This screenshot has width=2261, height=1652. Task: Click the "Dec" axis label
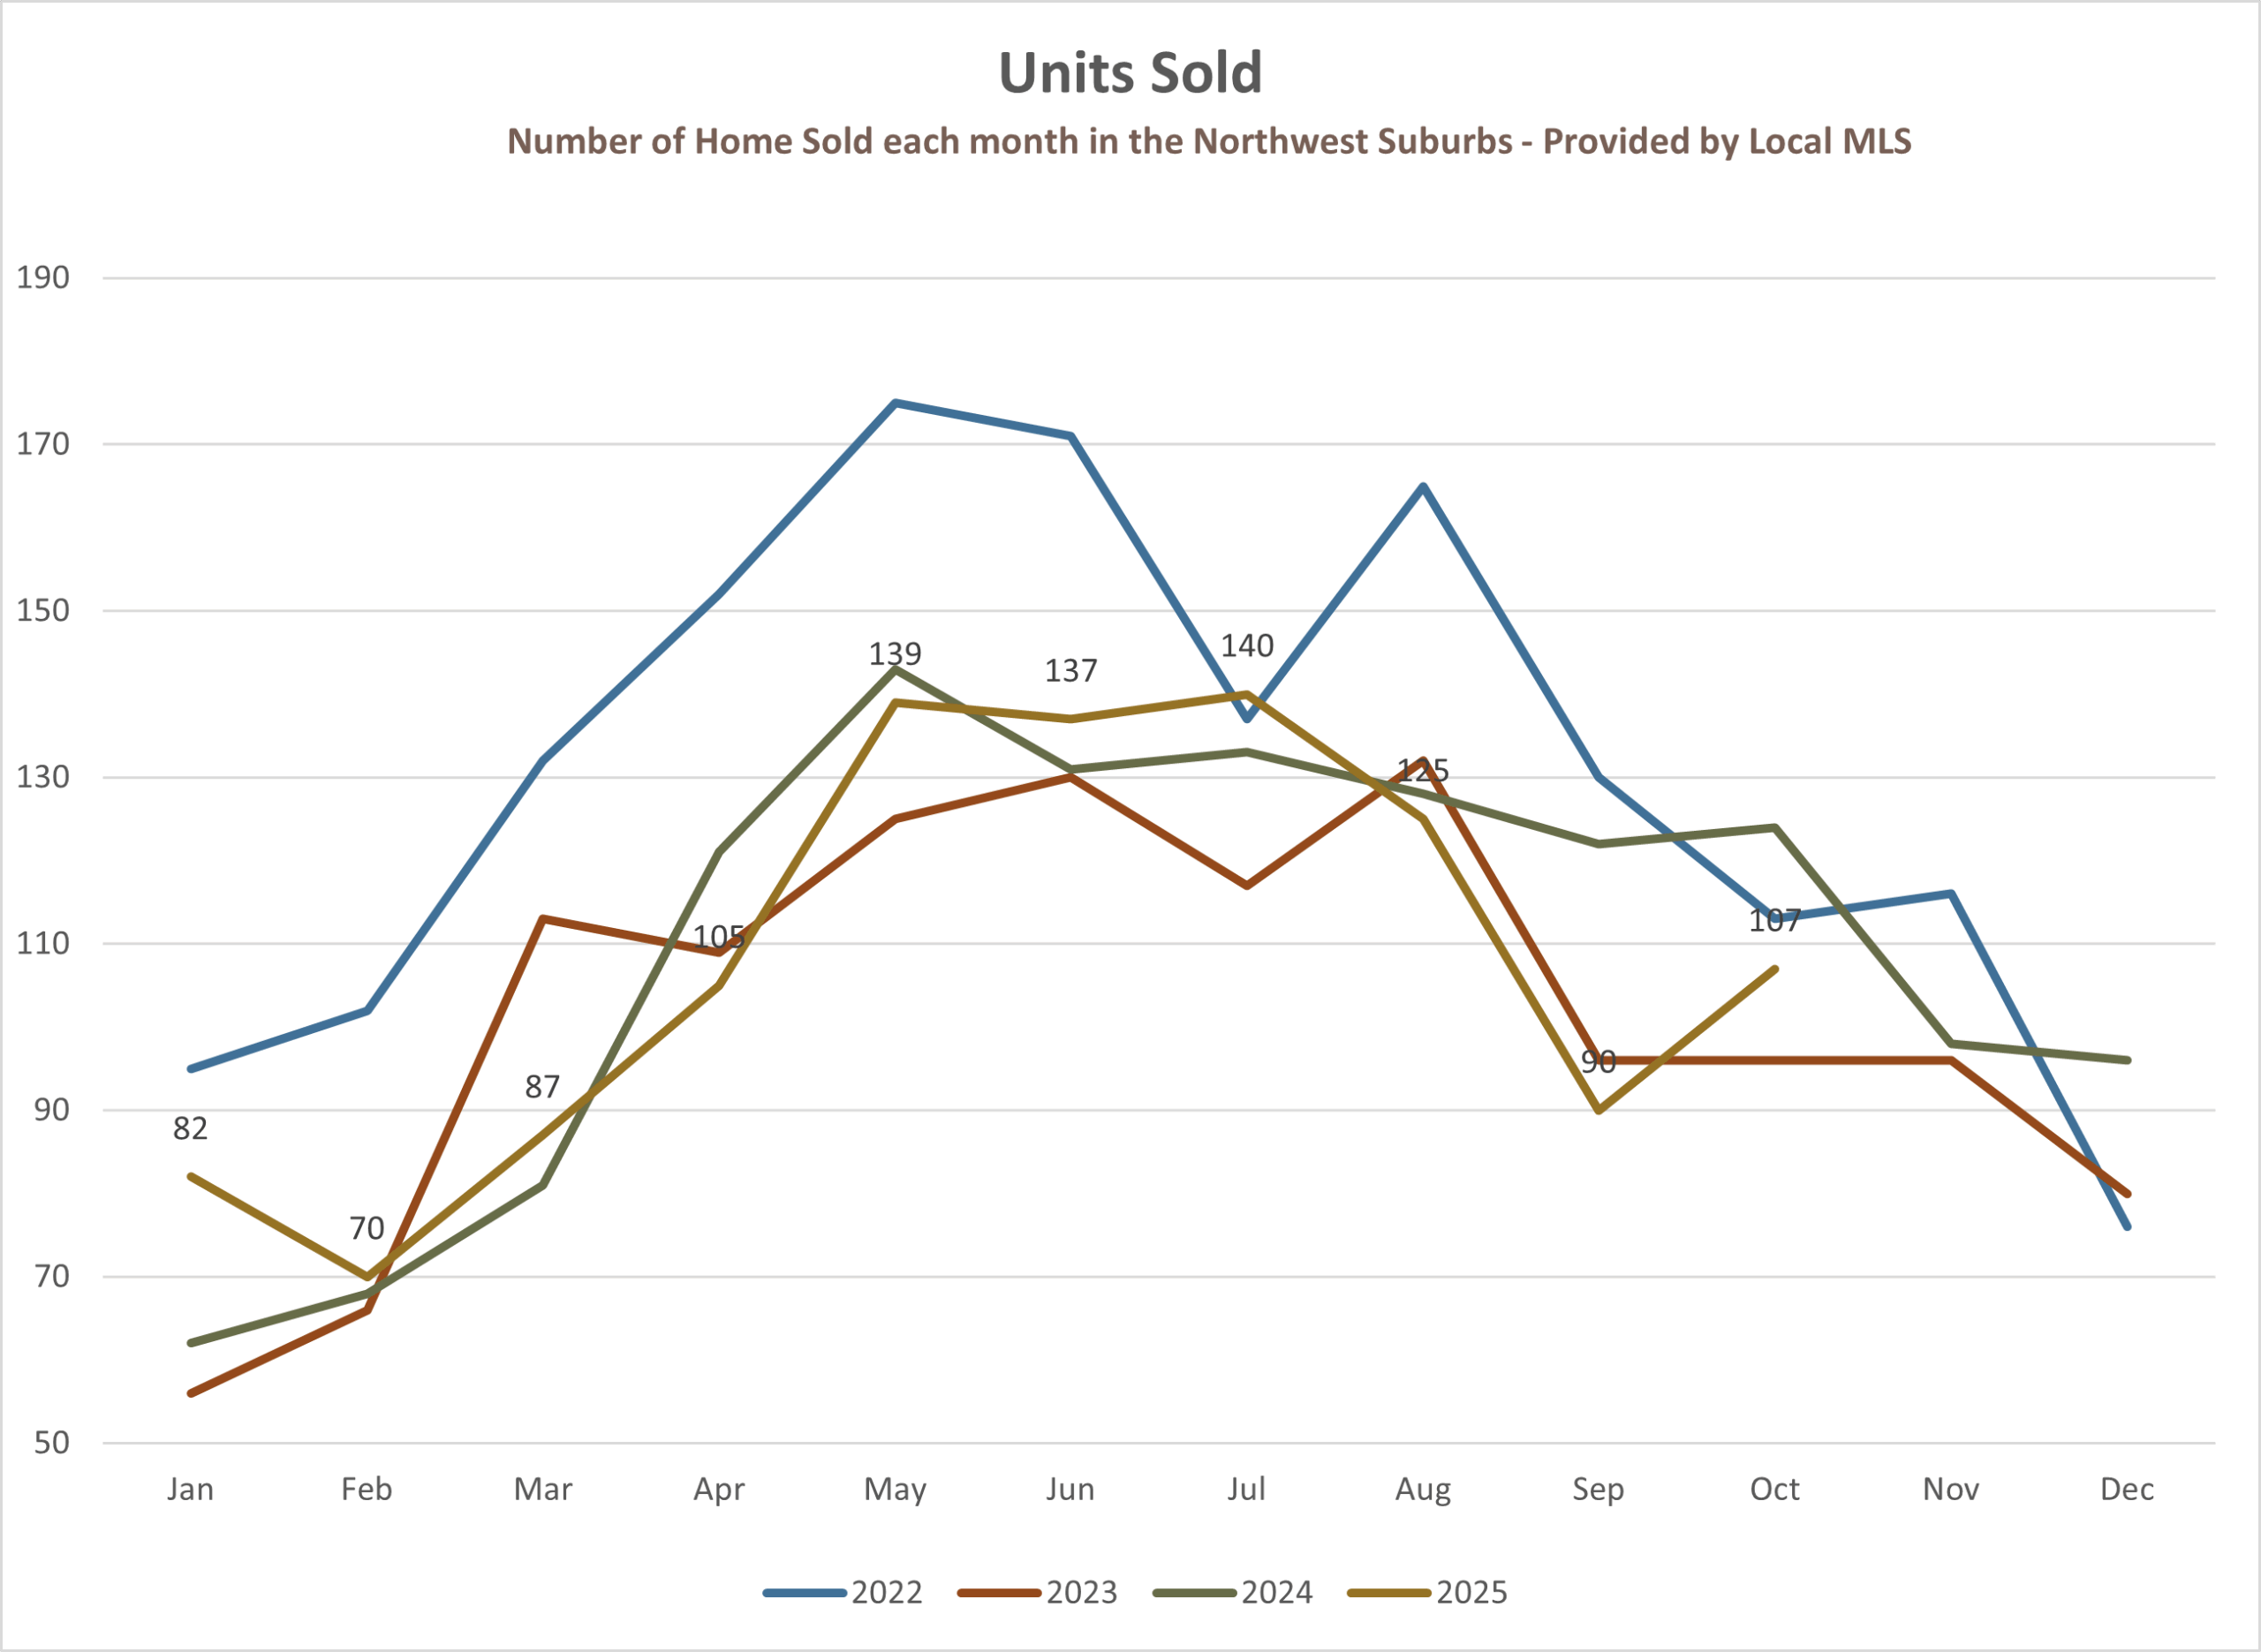(2127, 1490)
